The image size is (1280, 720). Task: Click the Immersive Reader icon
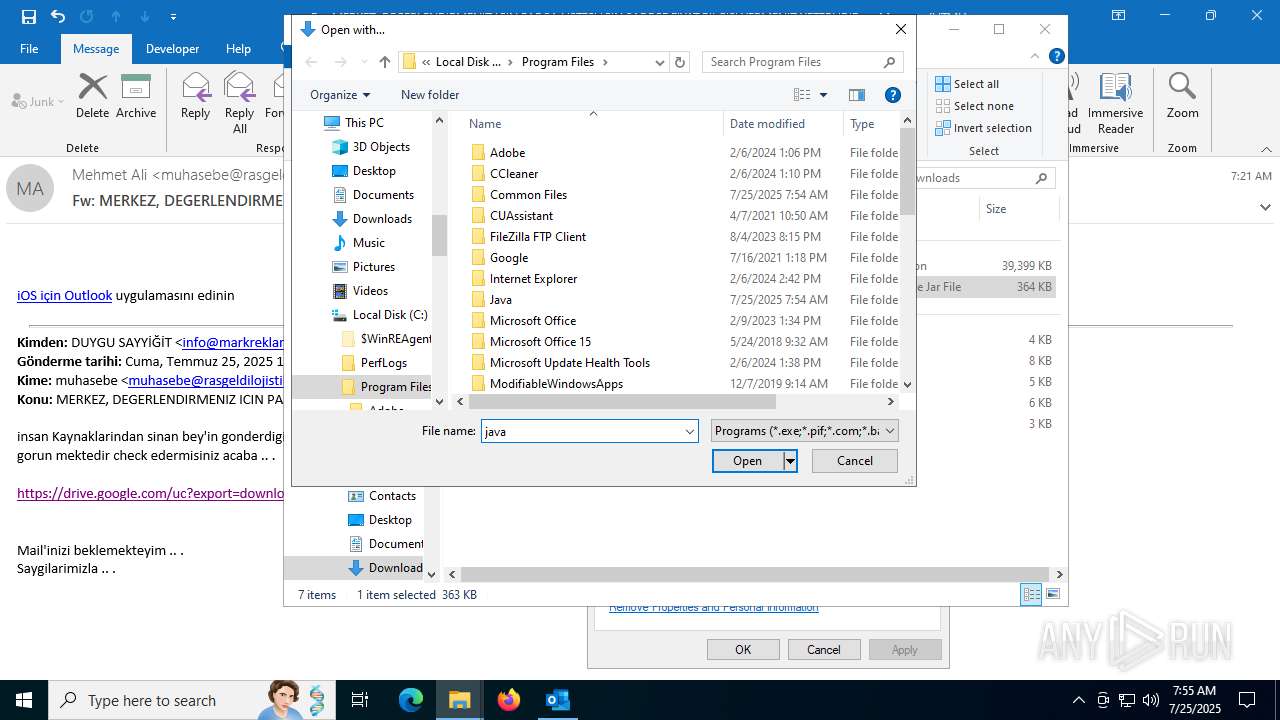[1116, 102]
